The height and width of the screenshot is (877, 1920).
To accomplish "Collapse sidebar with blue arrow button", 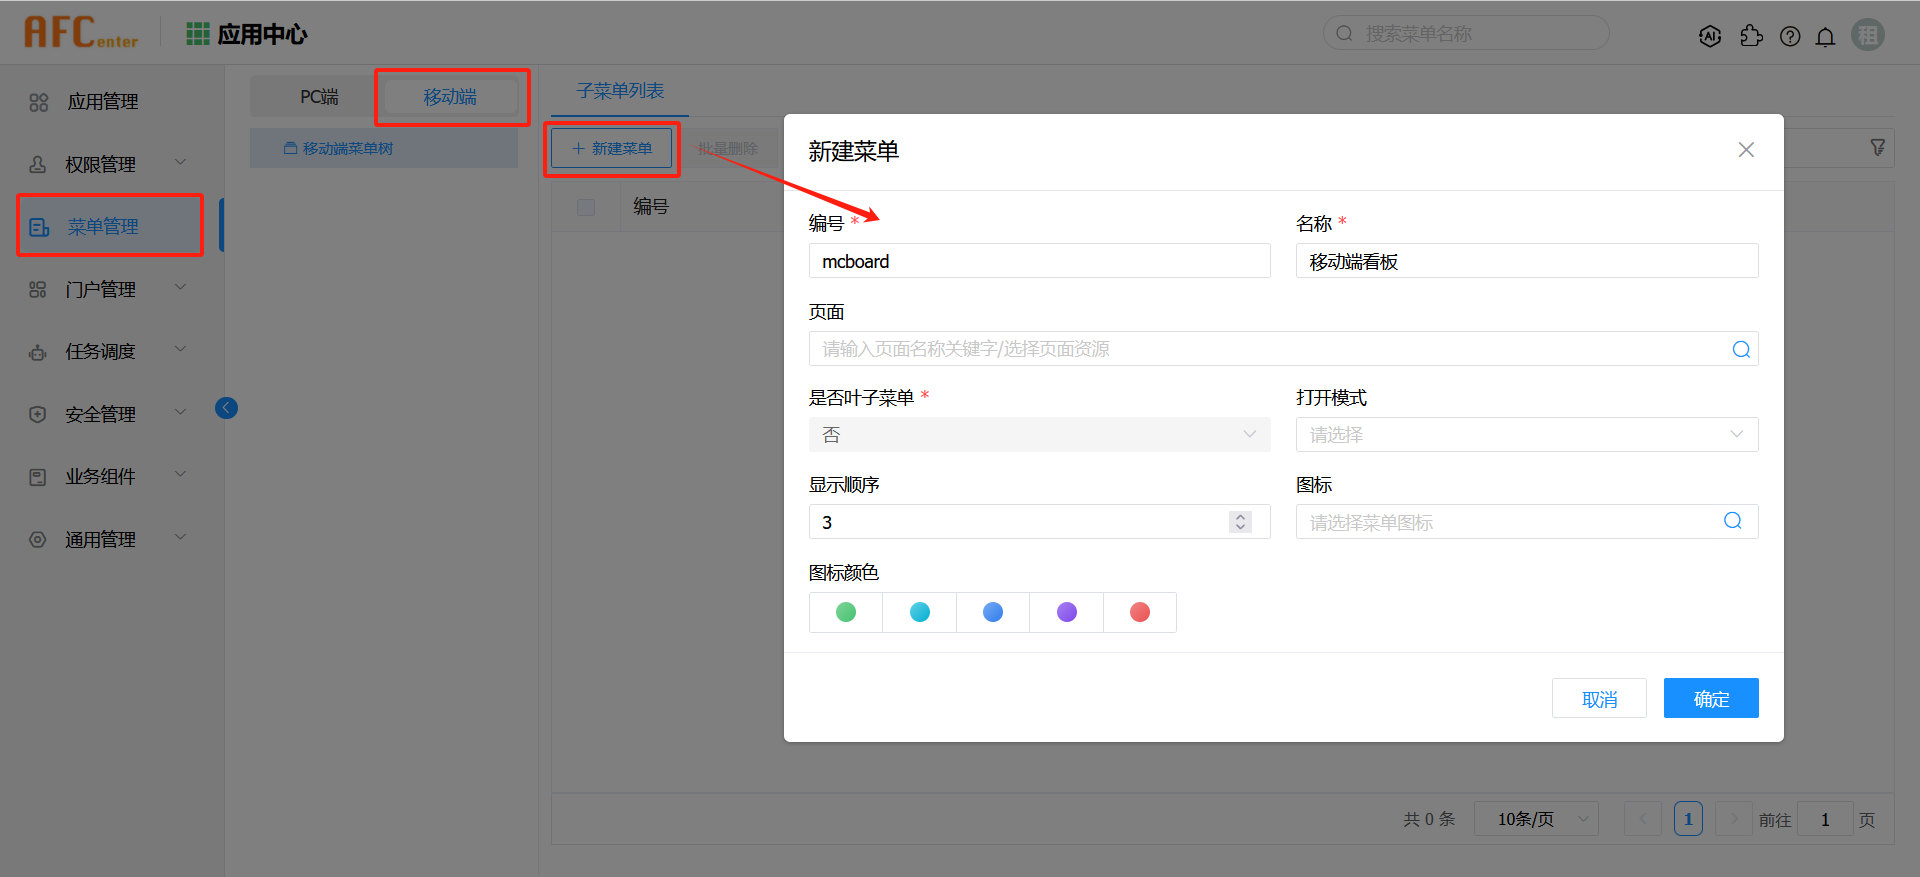I will click(x=226, y=407).
